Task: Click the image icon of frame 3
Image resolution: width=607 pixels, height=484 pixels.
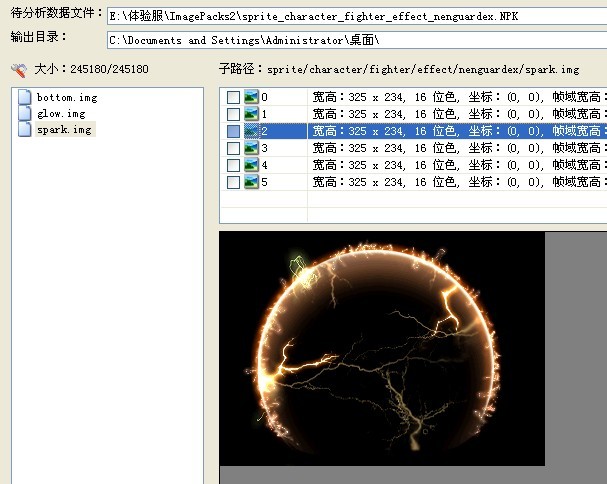Action: tap(251, 148)
